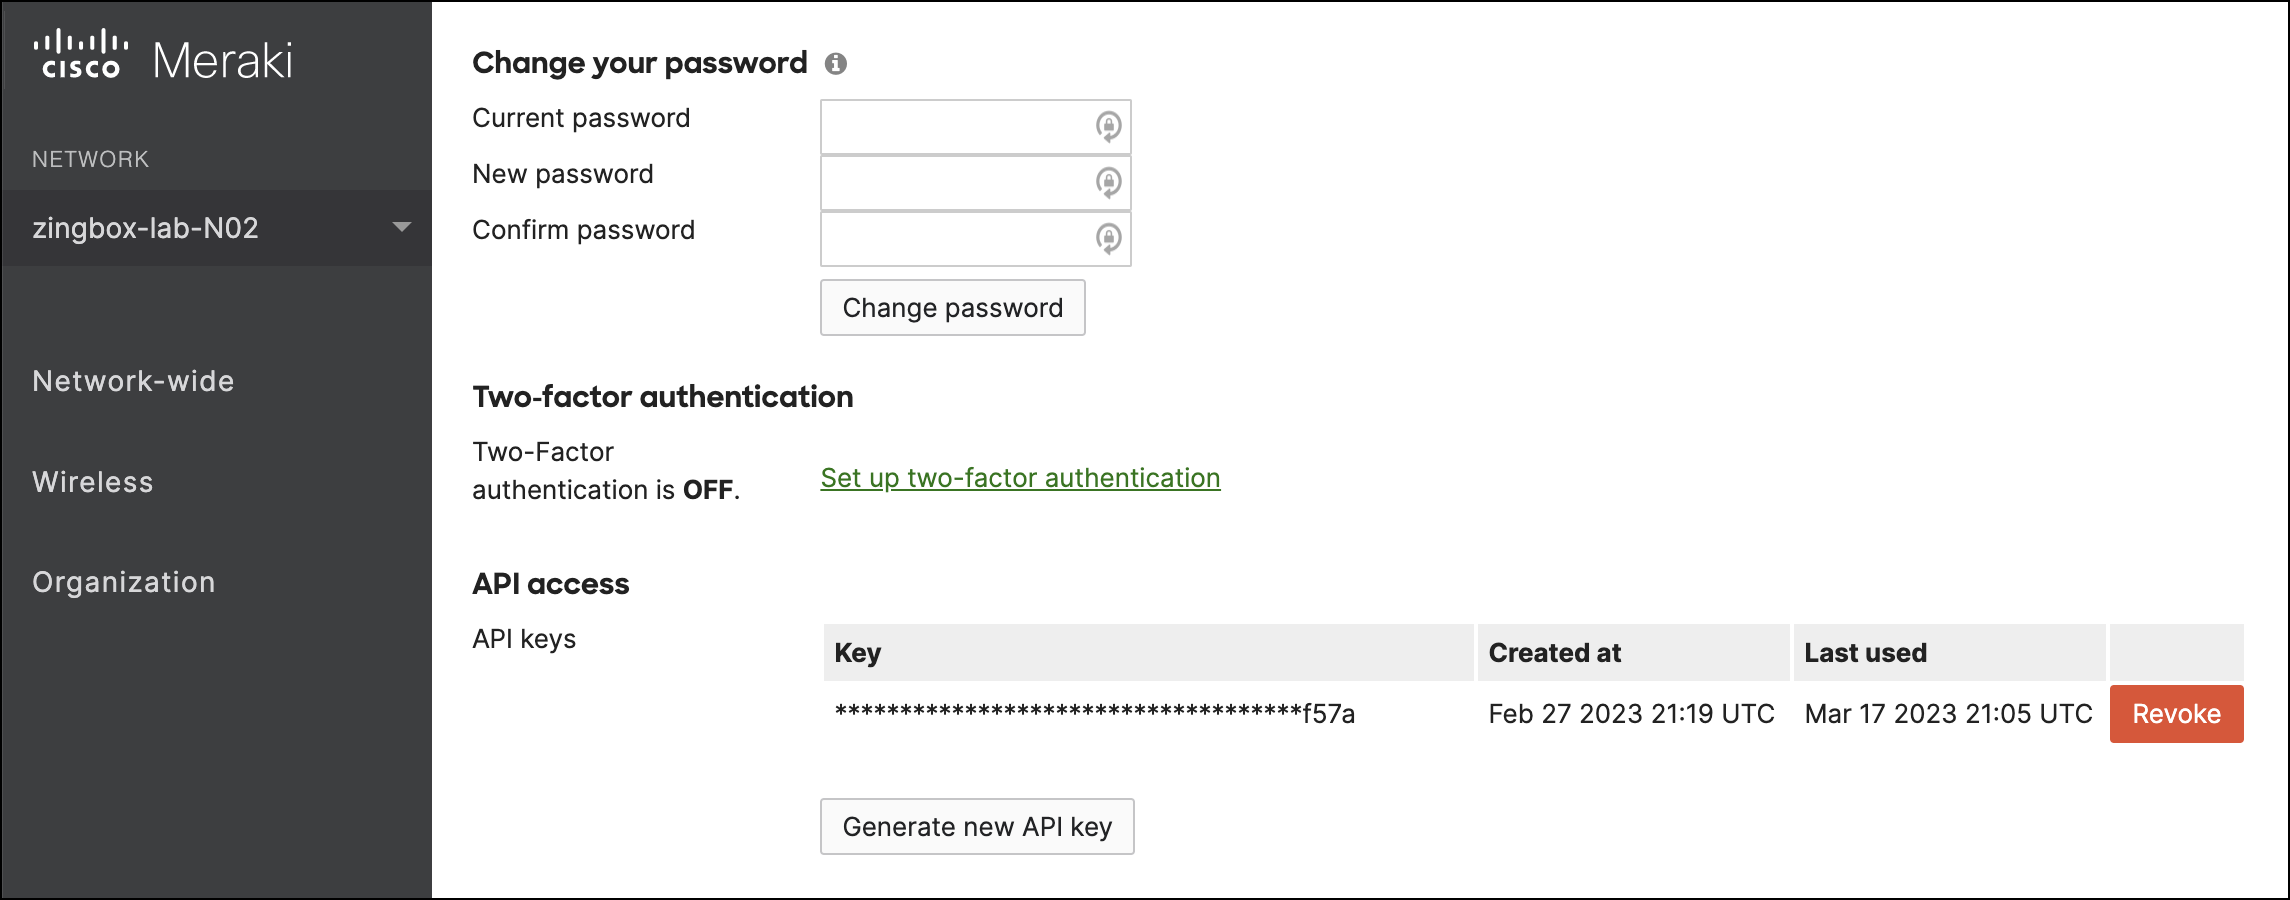Click the info icon beside Change your password

[836, 64]
